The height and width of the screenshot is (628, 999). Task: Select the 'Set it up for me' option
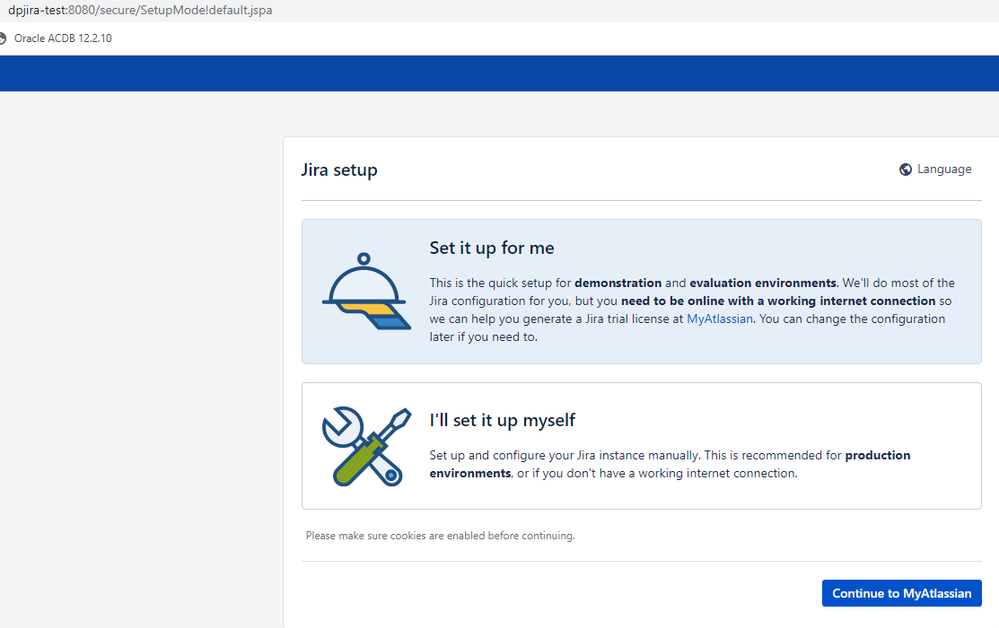[642, 292]
